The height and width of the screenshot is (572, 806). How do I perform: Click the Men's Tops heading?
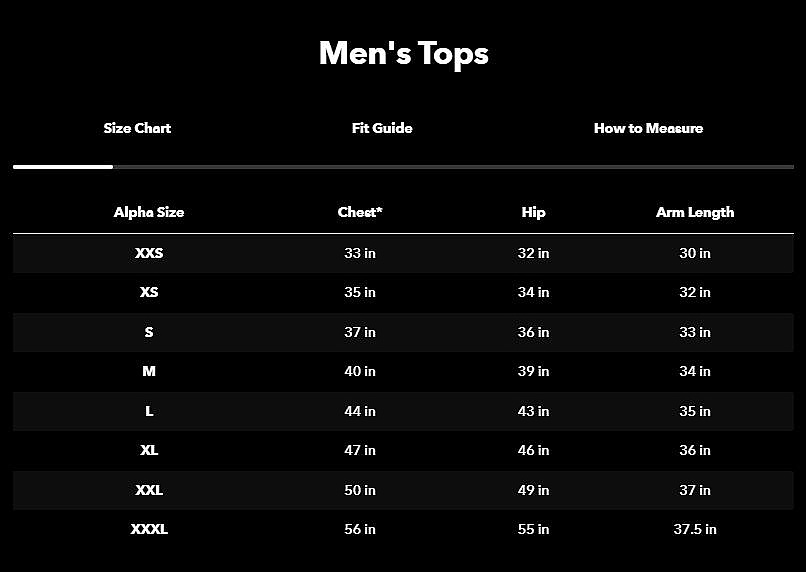click(x=403, y=53)
